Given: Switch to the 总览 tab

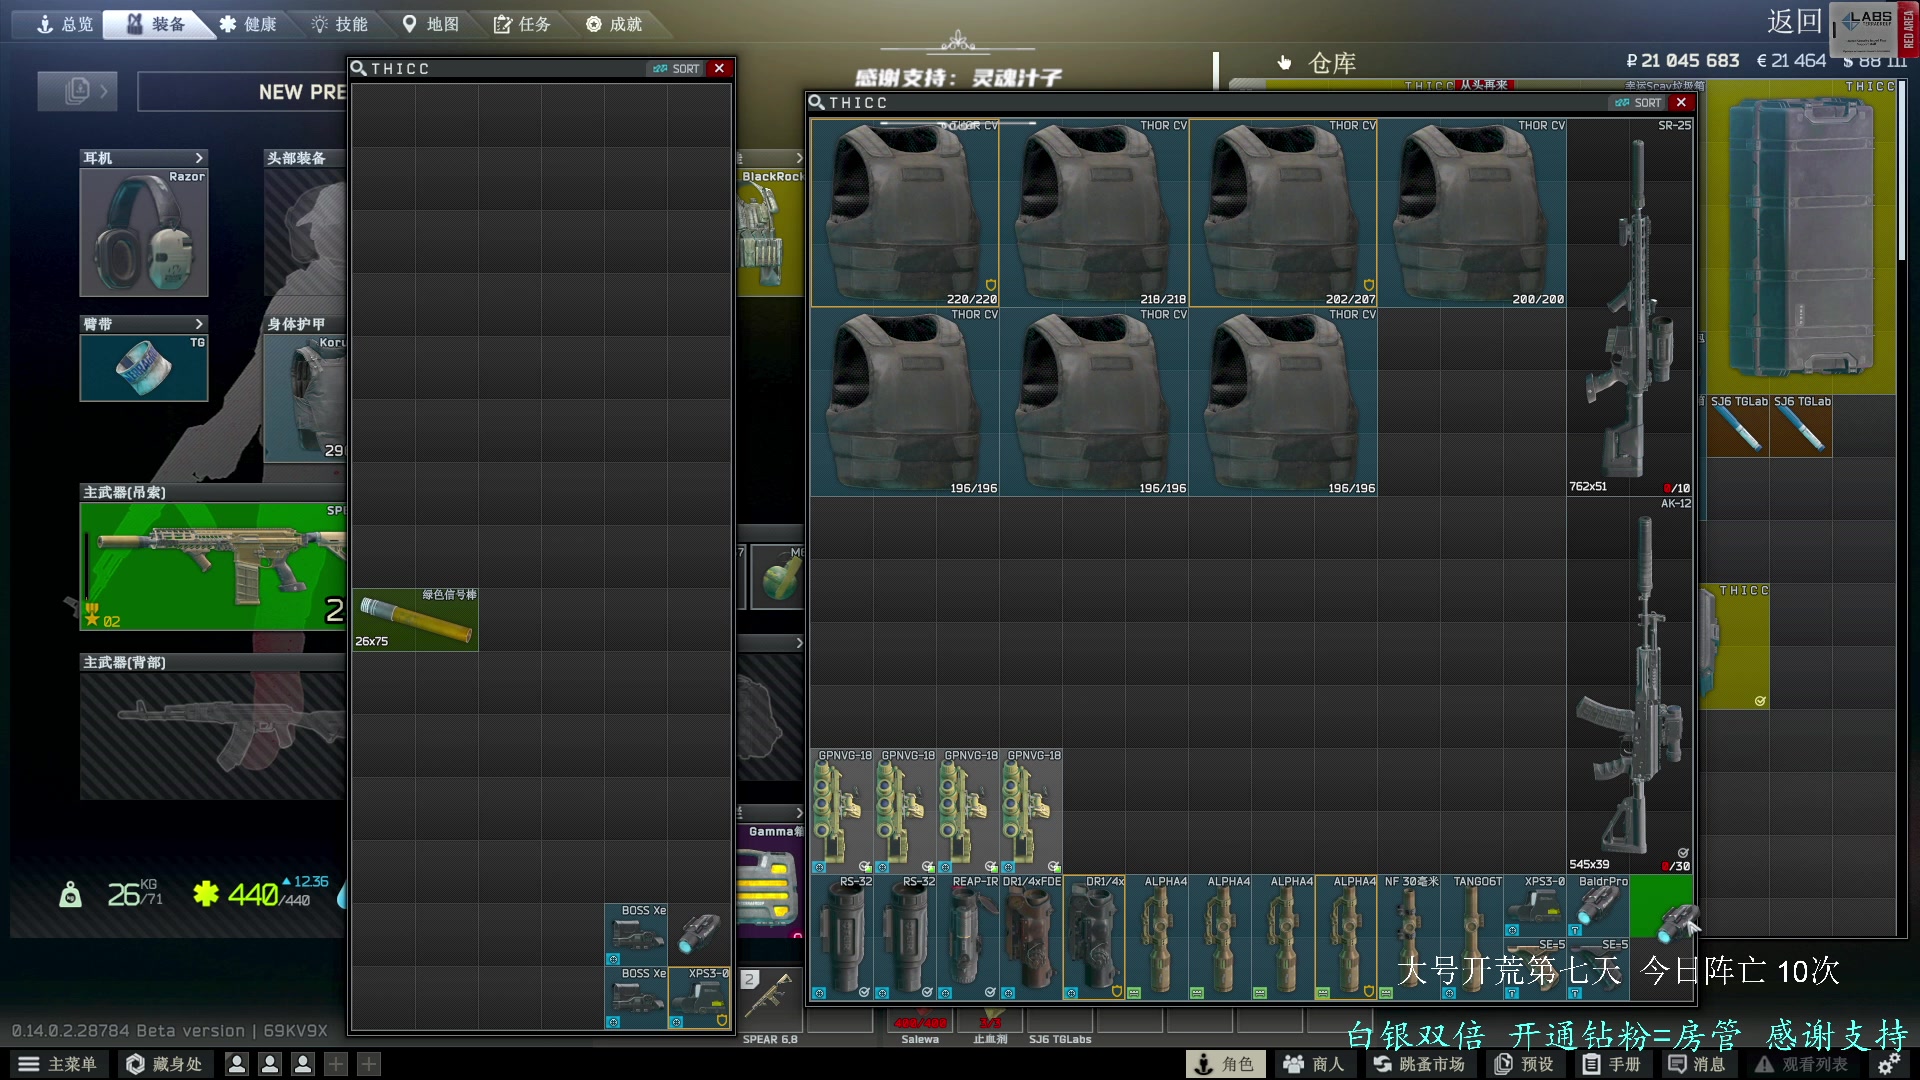Looking at the screenshot, I should 65,24.
